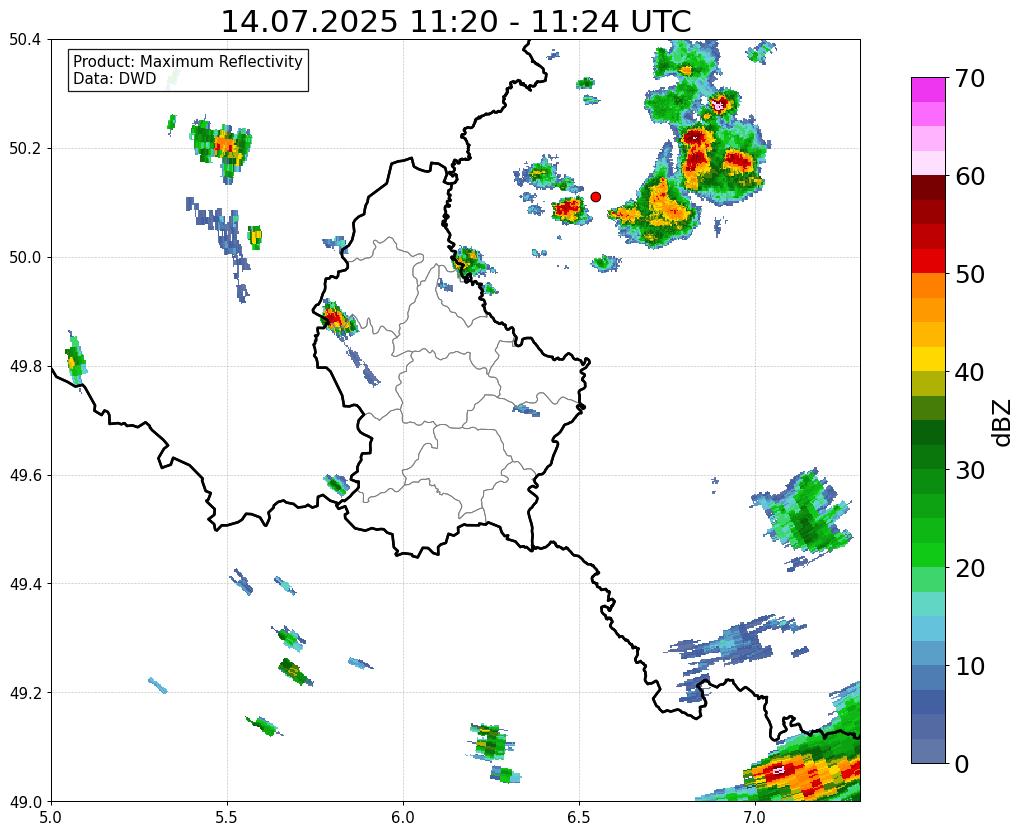Pick the dark maroon swatch below 60
The image size is (1023, 834).
coord(928,188)
